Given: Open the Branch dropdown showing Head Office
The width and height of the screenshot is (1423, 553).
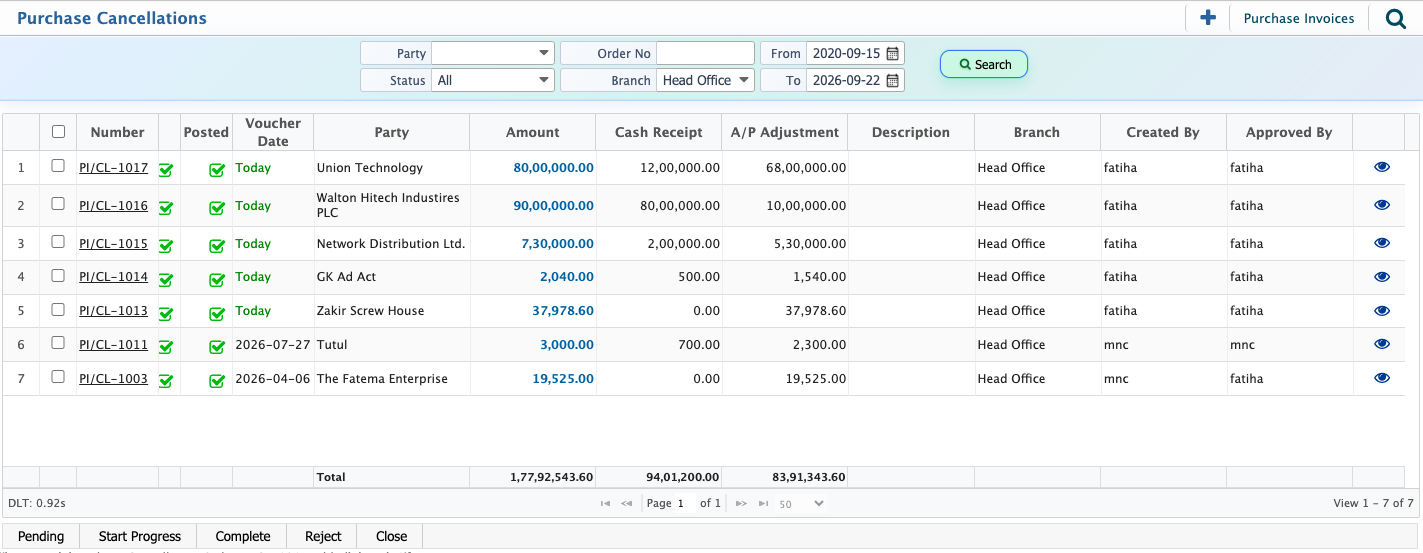Looking at the screenshot, I should pyautogui.click(x=705, y=80).
